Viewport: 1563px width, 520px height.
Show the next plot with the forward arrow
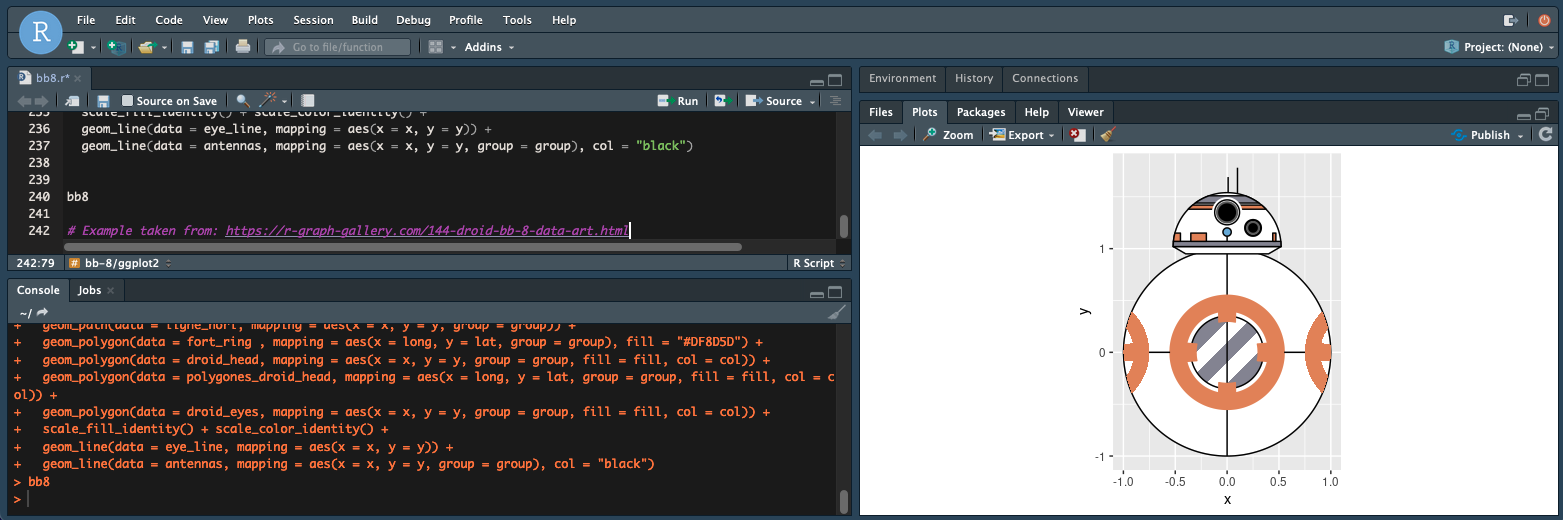coord(900,135)
